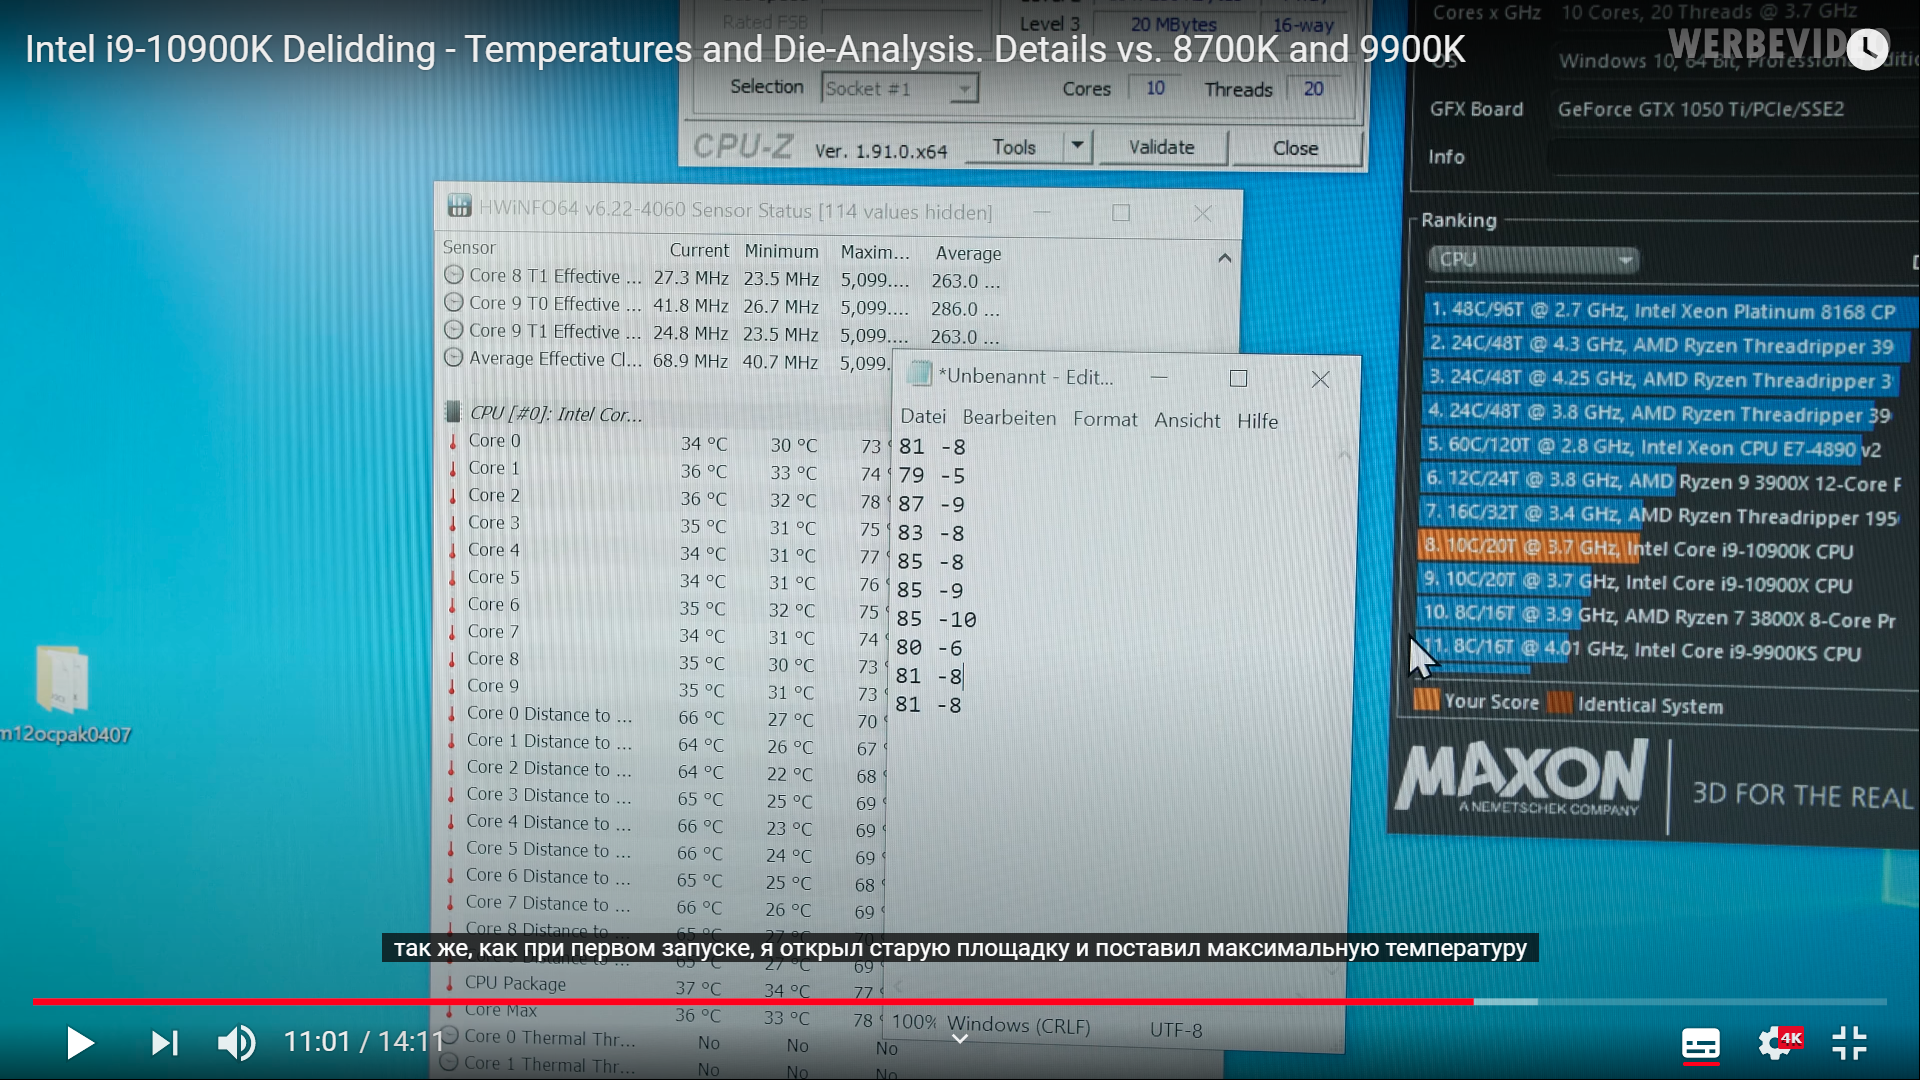Click the Watch Later clock icon
Image resolution: width=1920 pixels, height=1080 pixels.
pos(1866,49)
